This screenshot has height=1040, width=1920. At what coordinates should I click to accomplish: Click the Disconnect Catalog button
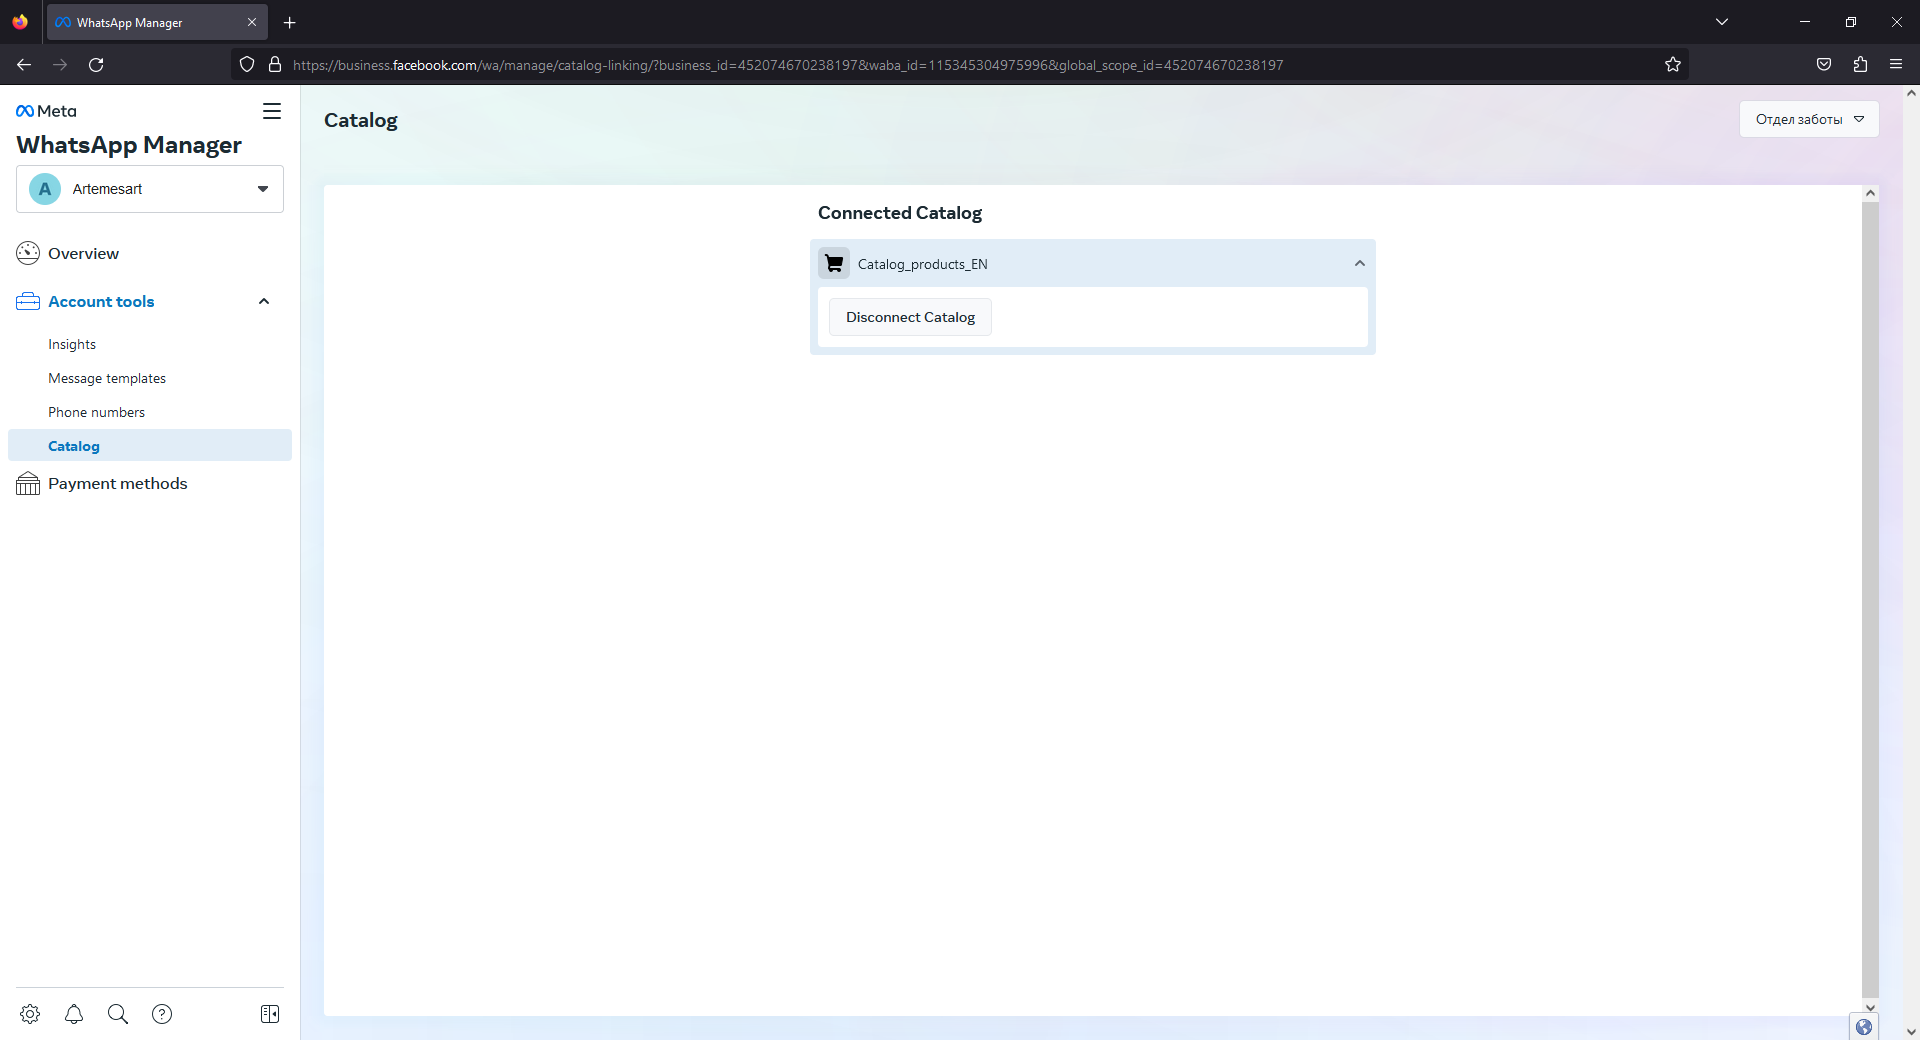point(910,317)
